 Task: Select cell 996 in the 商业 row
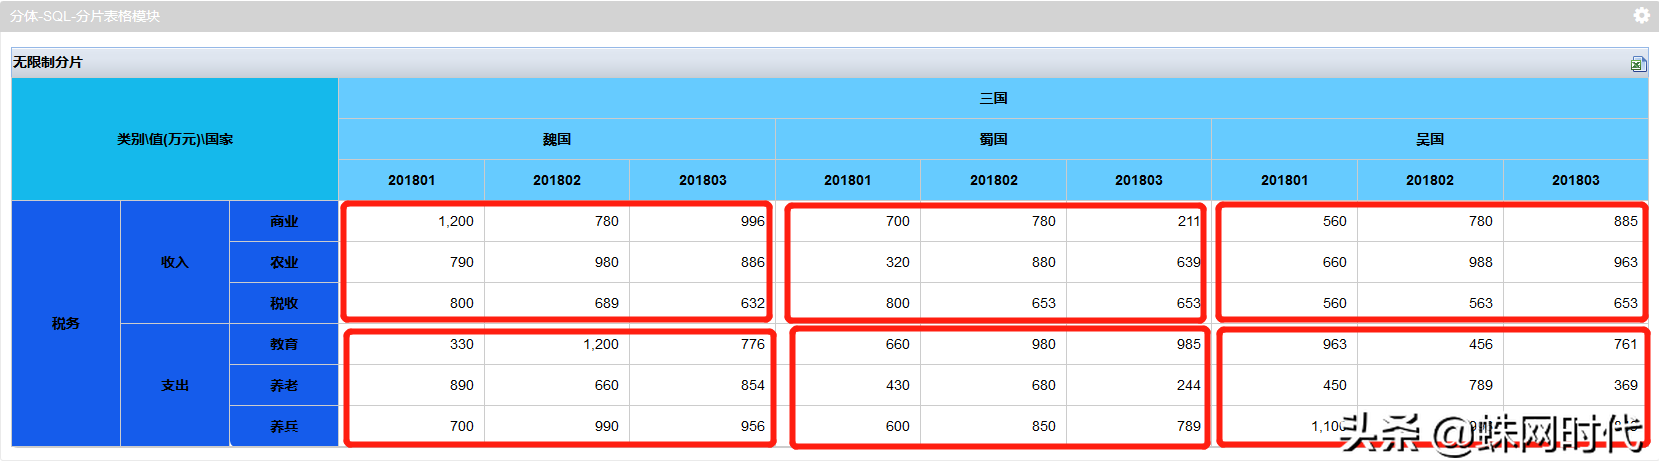click(x=702, y=221)
